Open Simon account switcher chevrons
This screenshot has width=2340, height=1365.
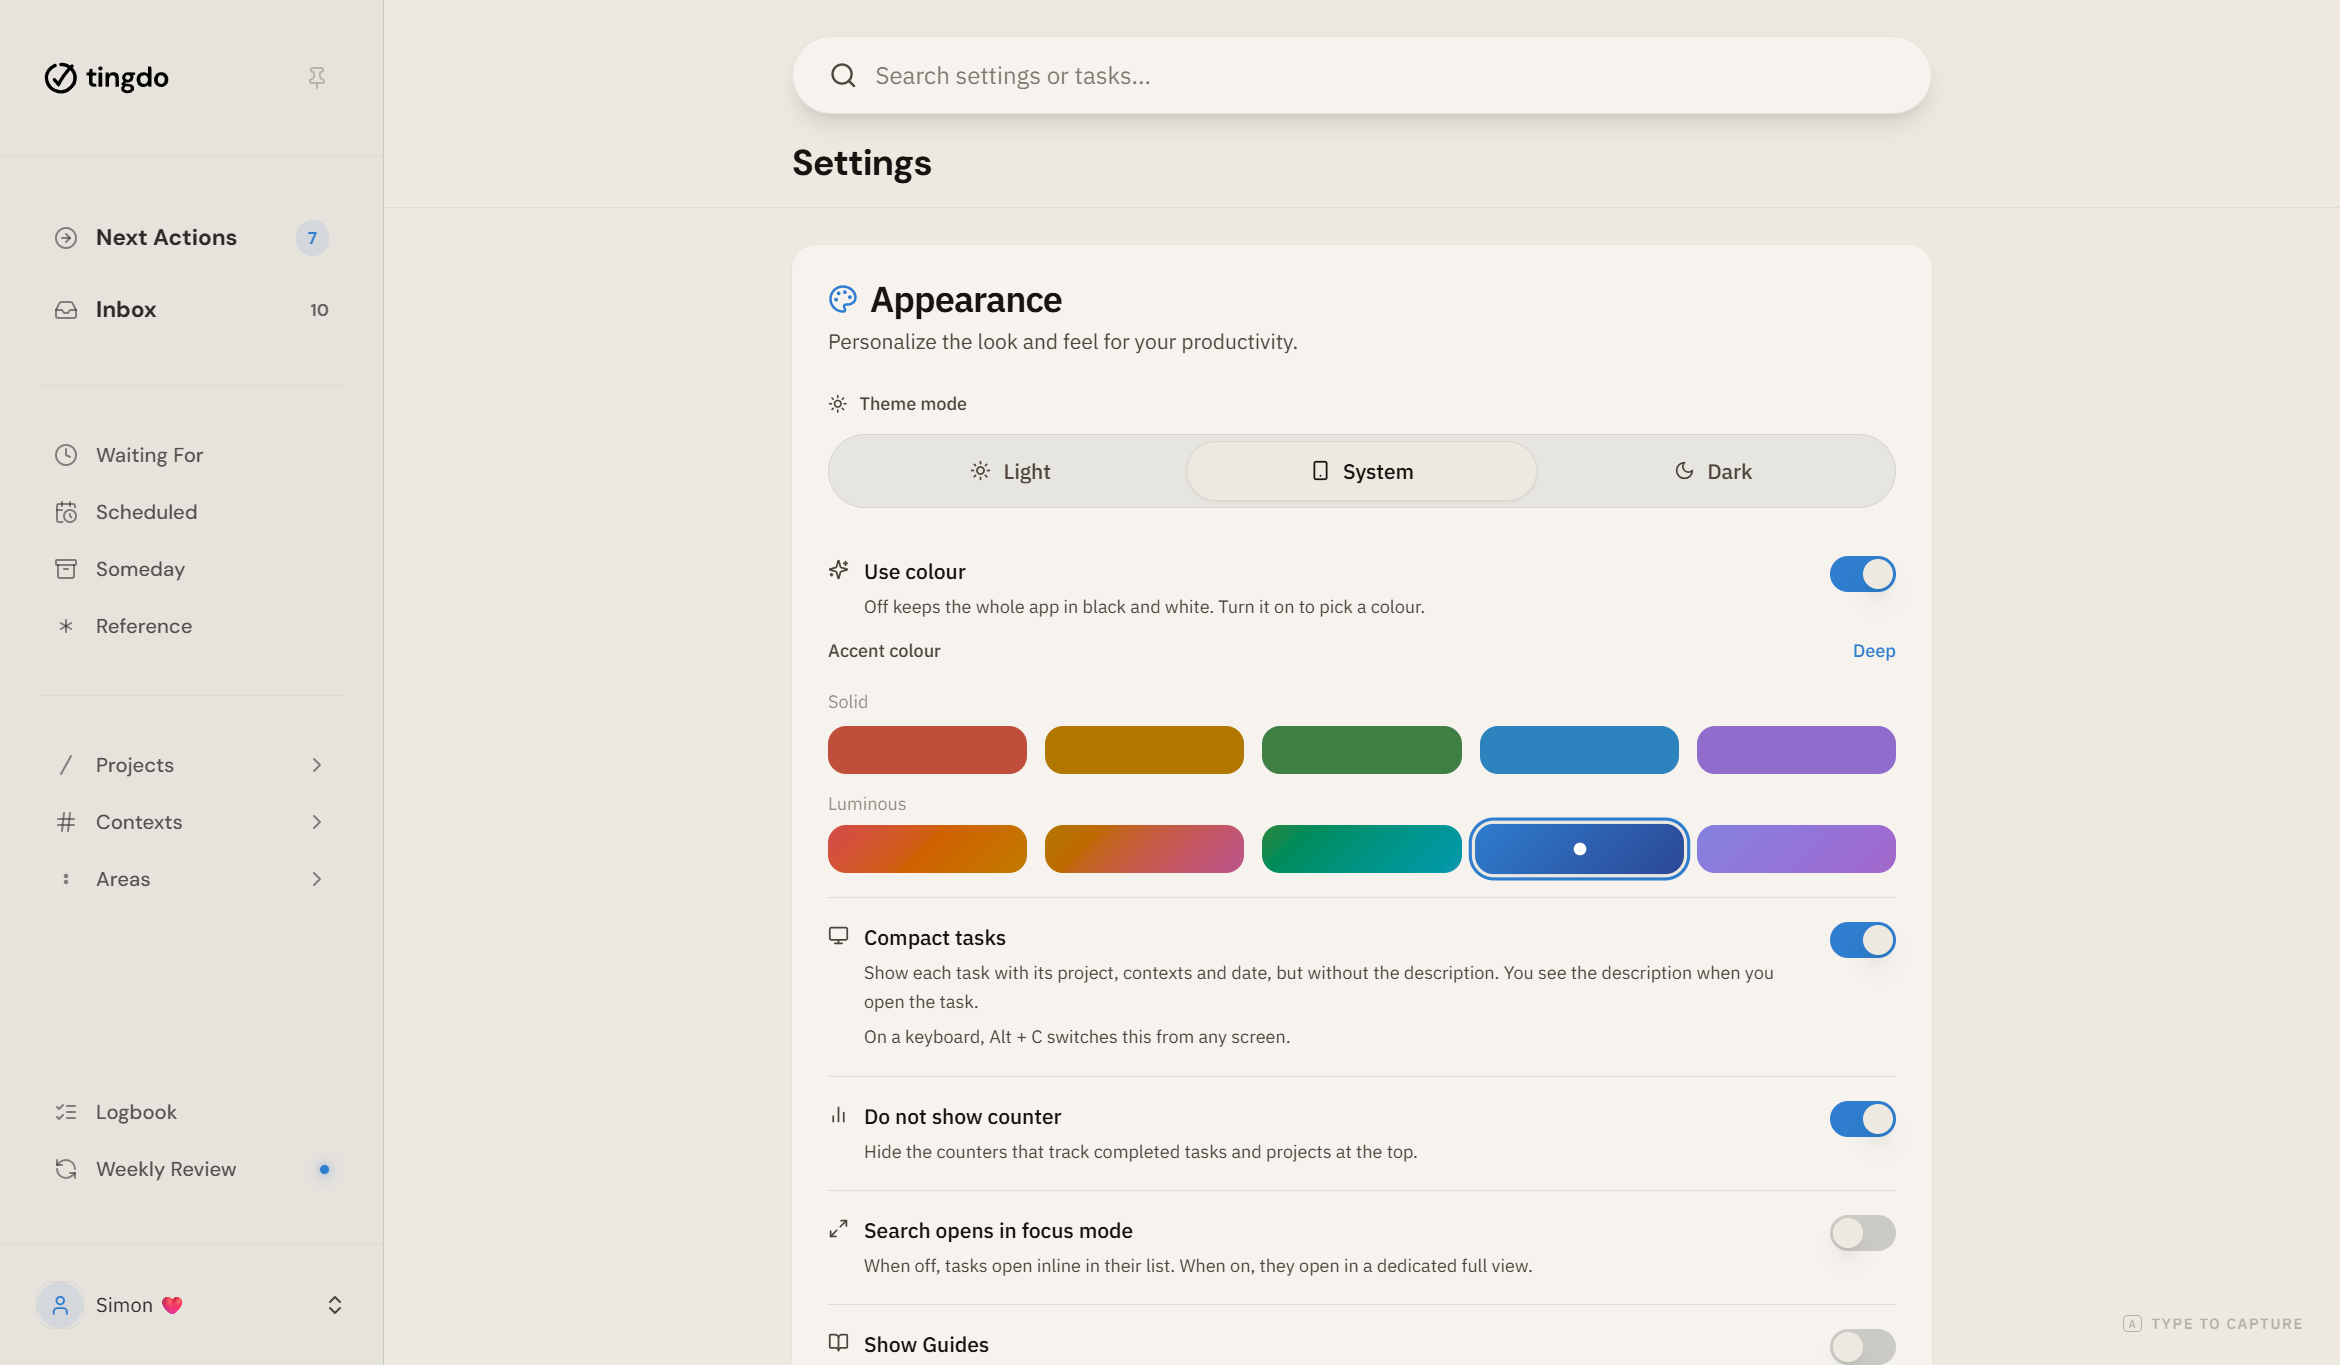click(335, 1305)
